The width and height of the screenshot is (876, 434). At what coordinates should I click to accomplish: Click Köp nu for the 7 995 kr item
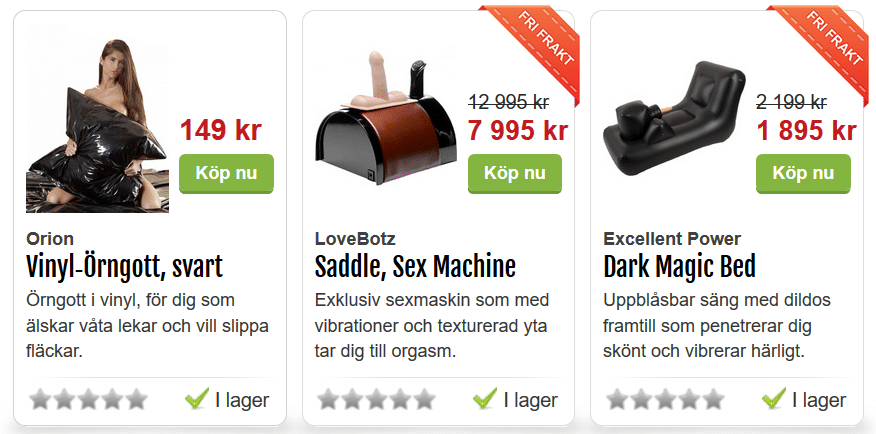[515, 174]
